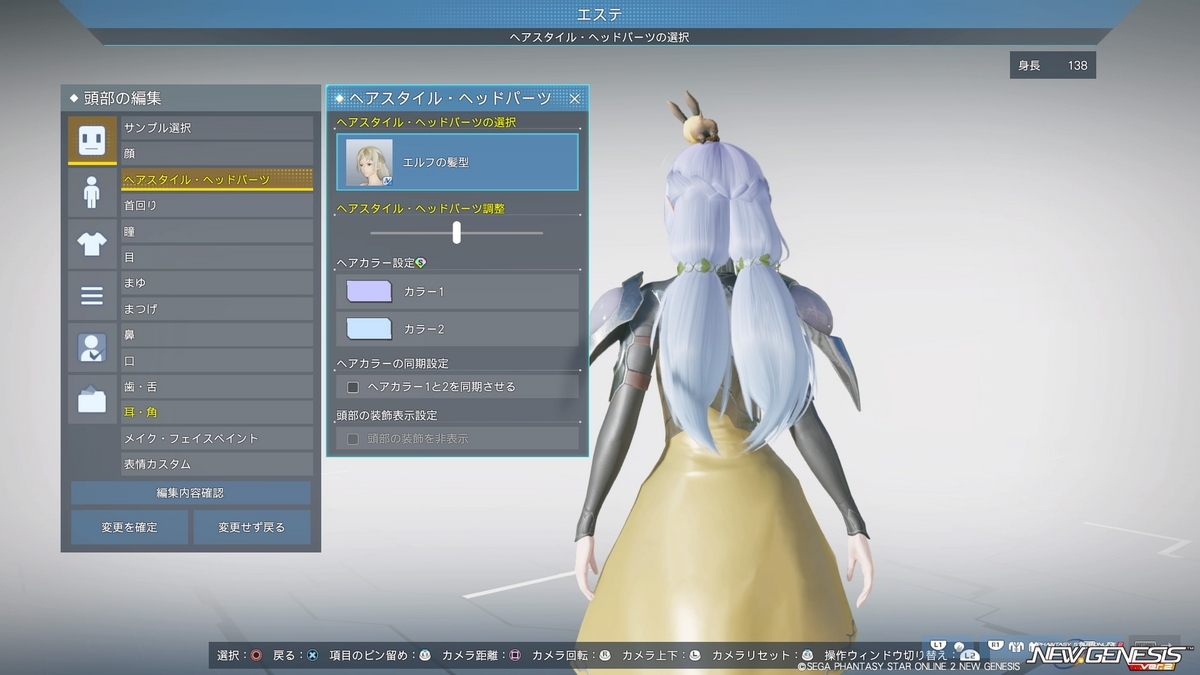1200x675 pixels.
Task: Click the 操作ウィンドウ切り替え button icon
Action: [x=969, y=655]
